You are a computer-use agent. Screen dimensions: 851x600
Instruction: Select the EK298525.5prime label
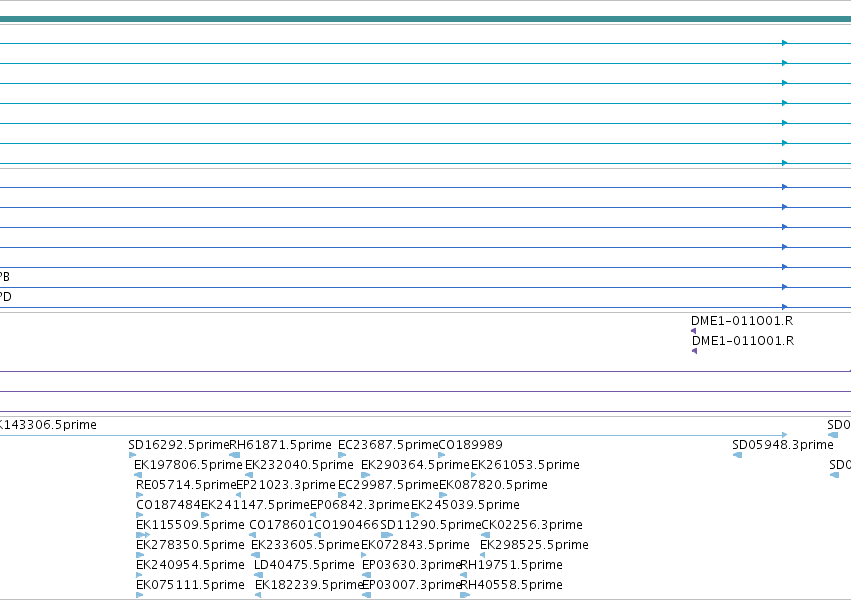pyautogui.click(x=534, y=545)
